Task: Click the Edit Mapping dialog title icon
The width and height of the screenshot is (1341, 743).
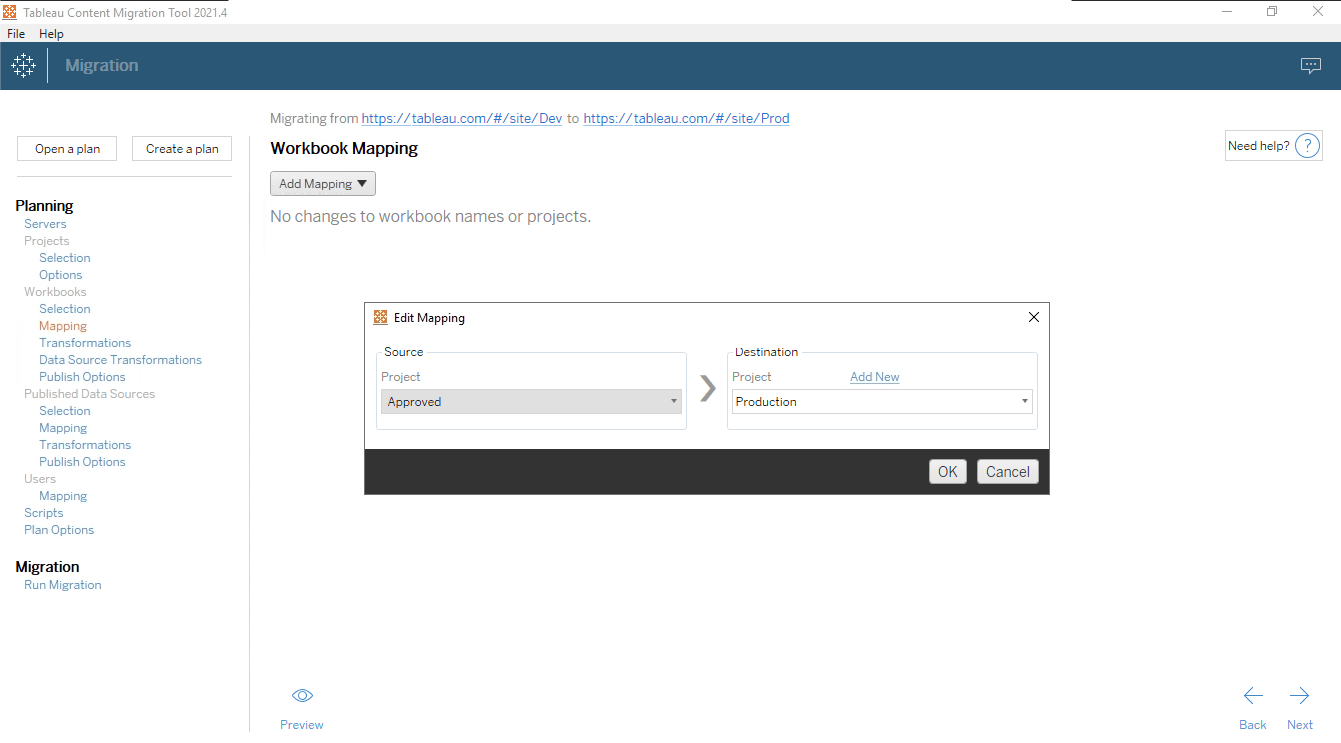Action: pos(380,318)
